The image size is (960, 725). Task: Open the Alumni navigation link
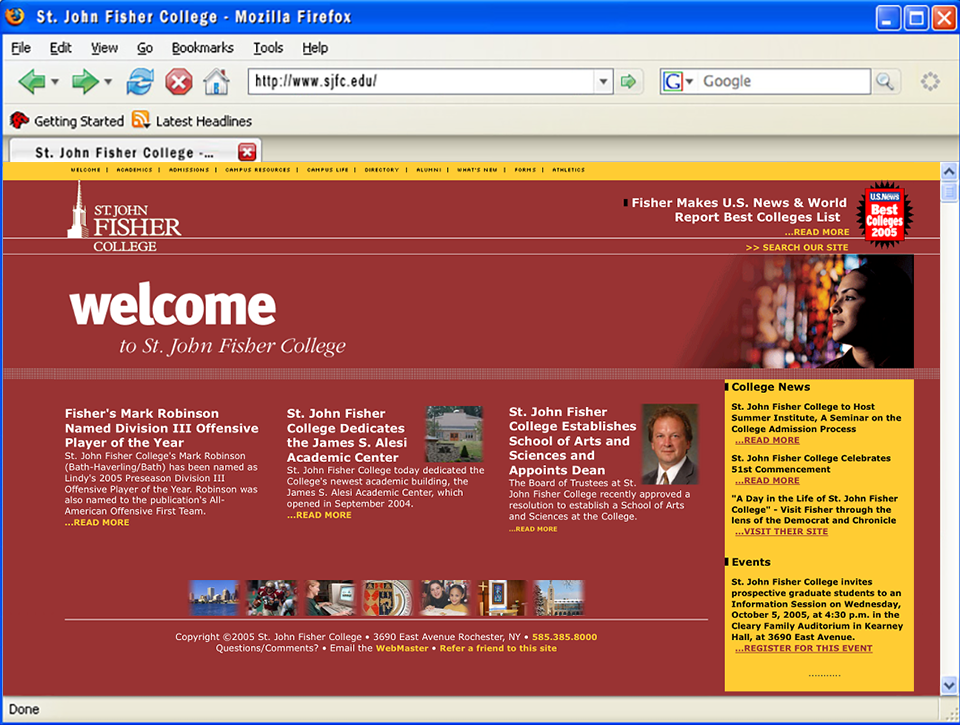(429, 170)
